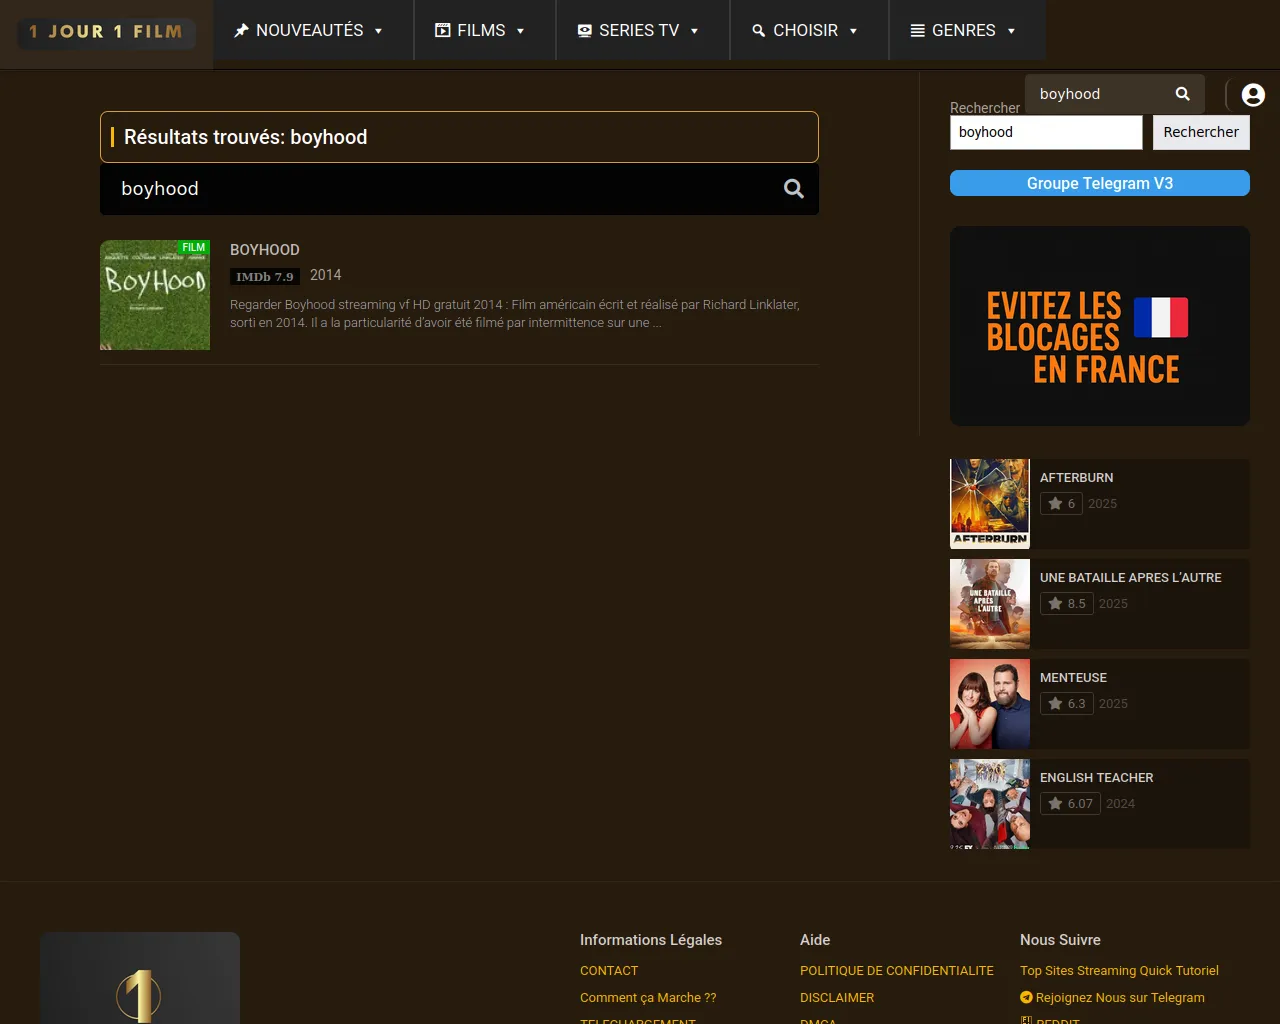Open the UNE BATAILLE APRES L'AUTRE title
Screen dimensions: 1280x1024
(1131, 578)
